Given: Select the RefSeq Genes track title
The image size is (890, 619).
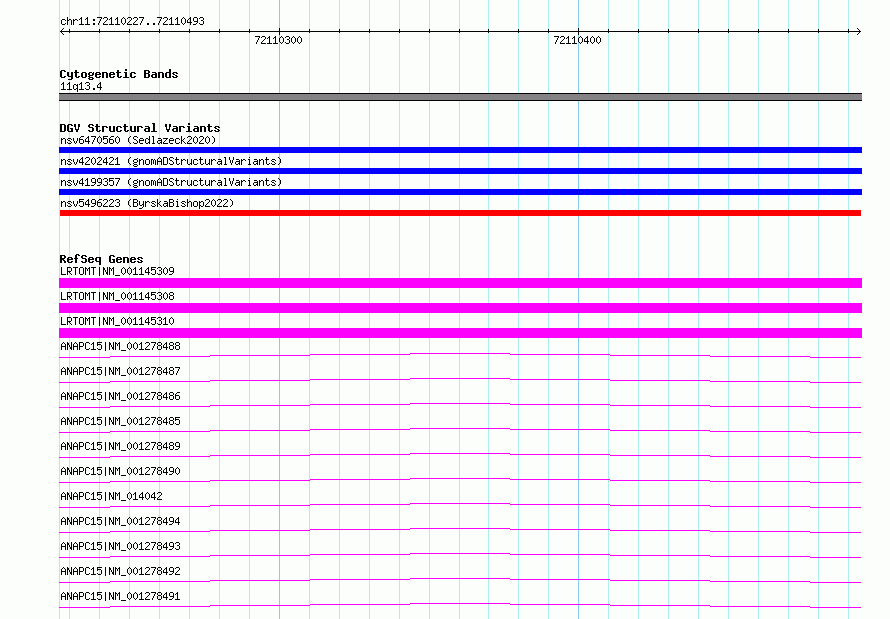Looking at the screenshot, I should click(101, 259).
